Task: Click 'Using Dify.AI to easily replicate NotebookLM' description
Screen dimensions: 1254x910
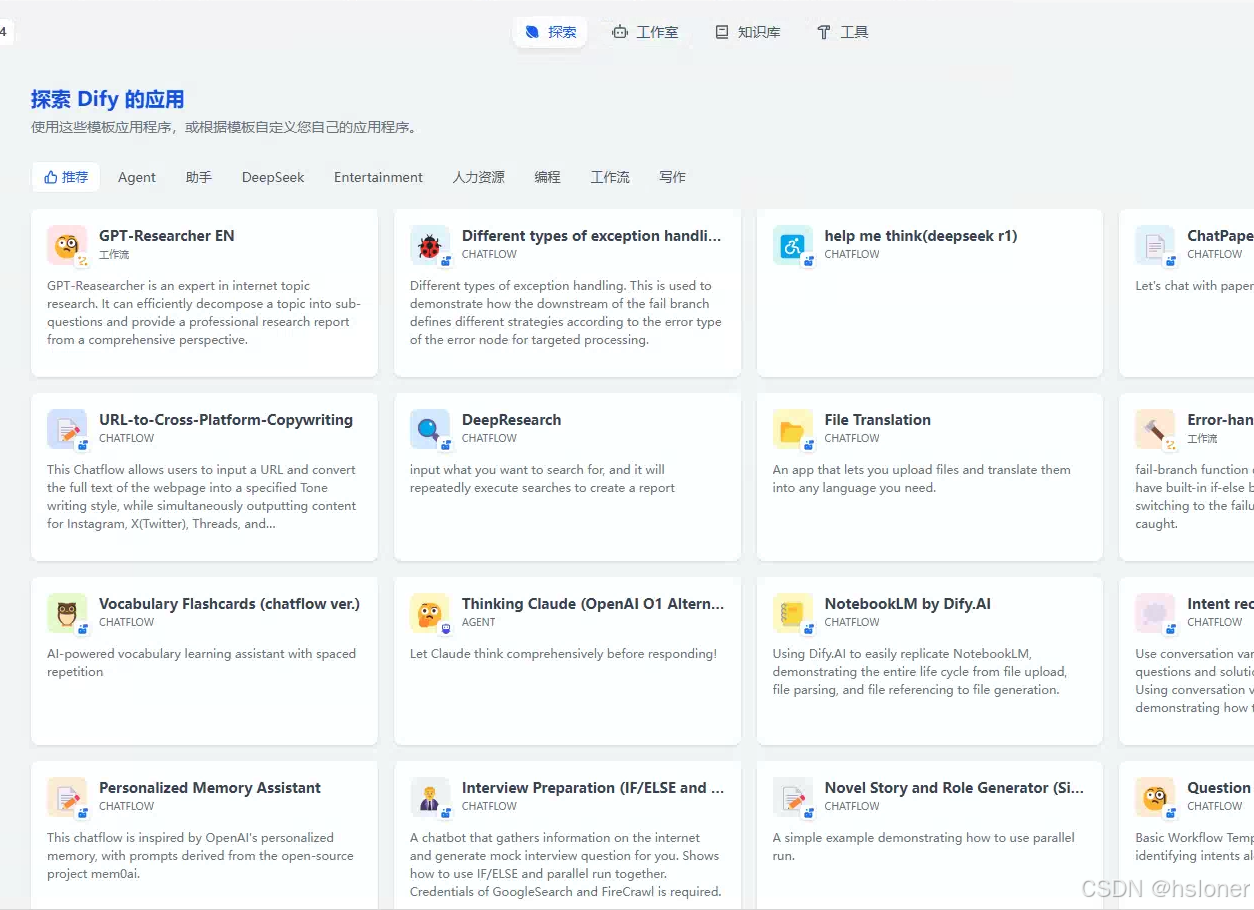Action: click(920, 672)
